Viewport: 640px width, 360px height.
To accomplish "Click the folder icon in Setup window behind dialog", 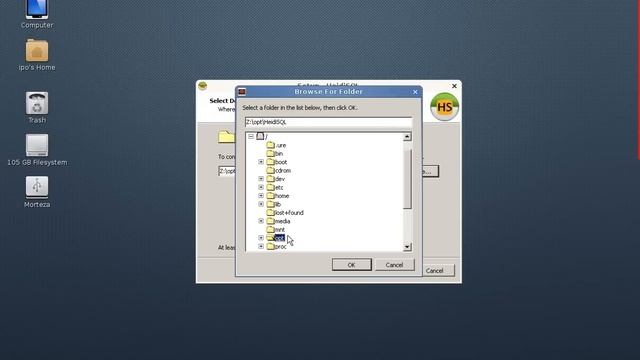I will tap(226, 137).
